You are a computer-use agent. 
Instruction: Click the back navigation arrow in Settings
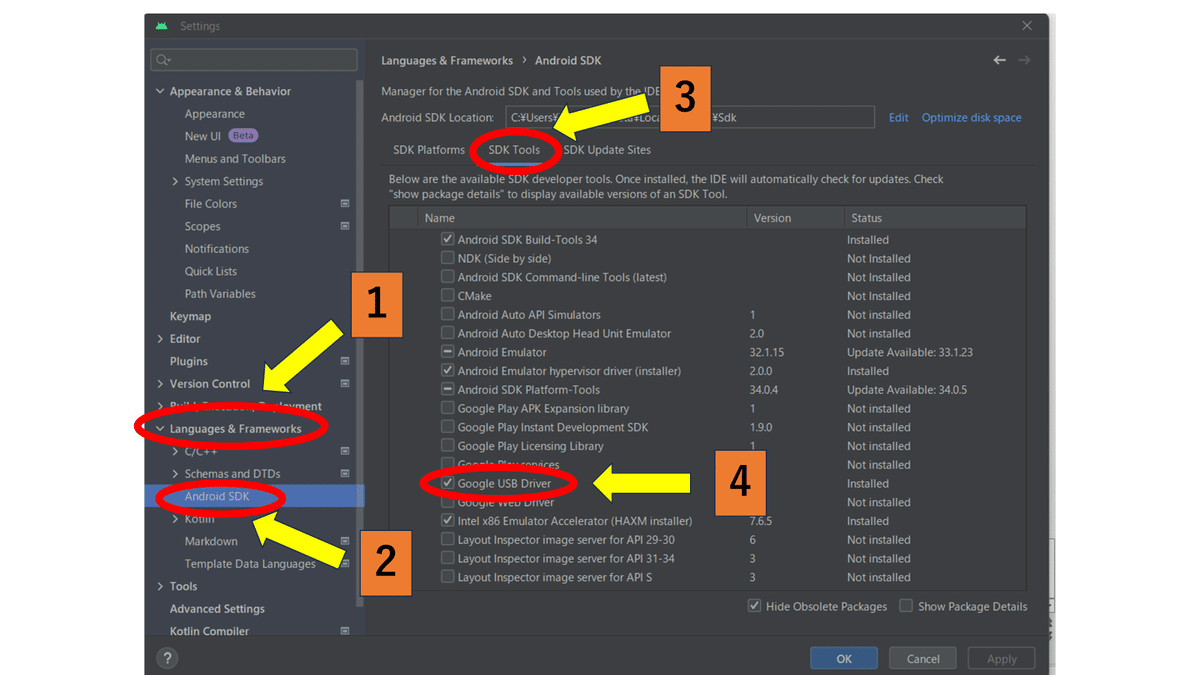pyautogui.click(x=999, y=60)
